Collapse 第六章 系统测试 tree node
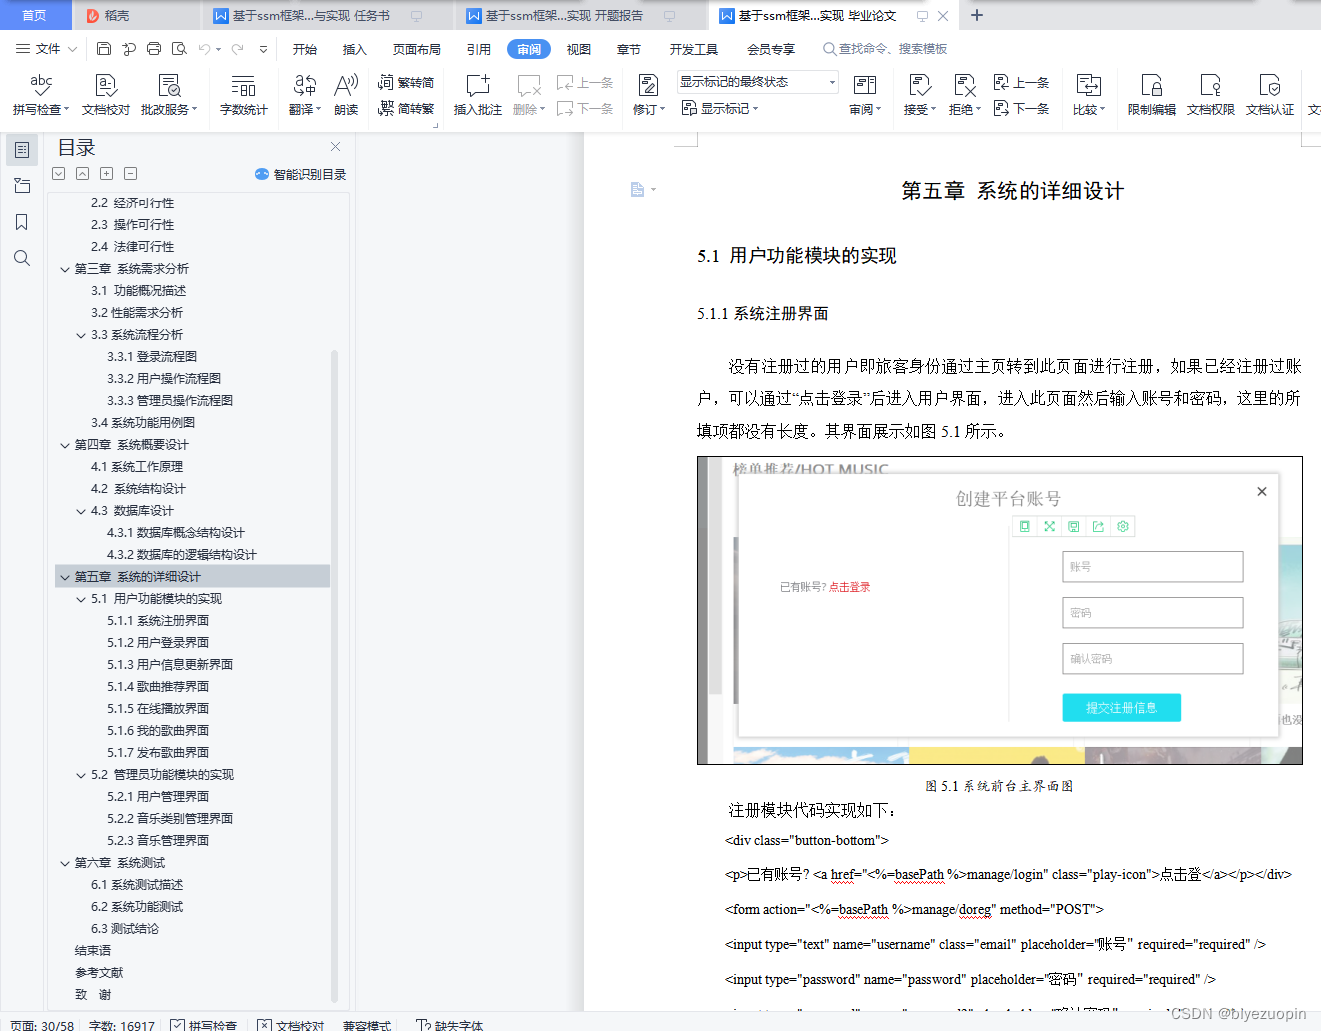1321x1031 pixels. (x=65, y=863)
